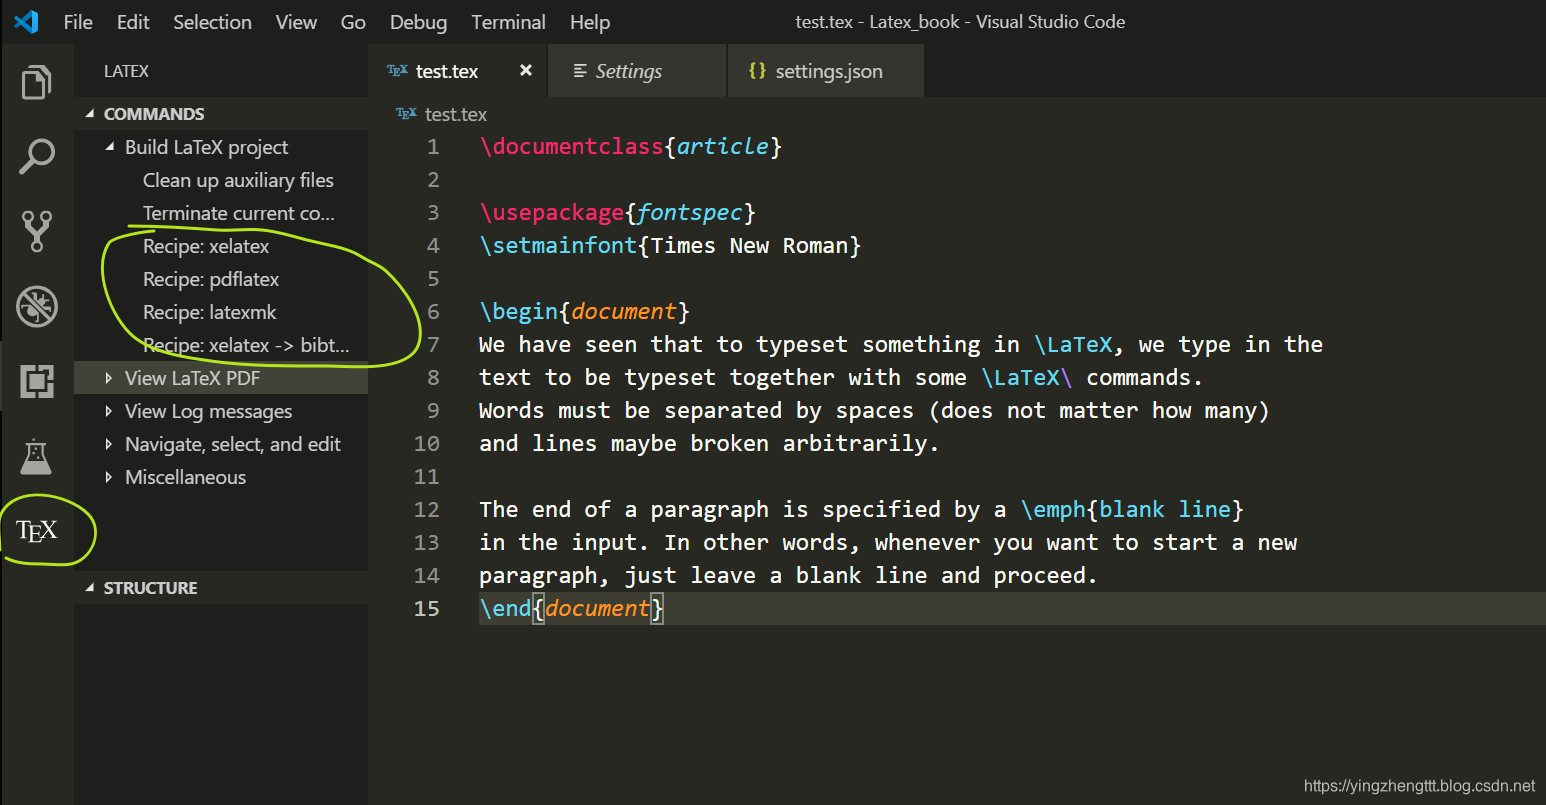Click line number 15 in gutter
Viewport: 1546px width, 805px height.
(427, 609)
